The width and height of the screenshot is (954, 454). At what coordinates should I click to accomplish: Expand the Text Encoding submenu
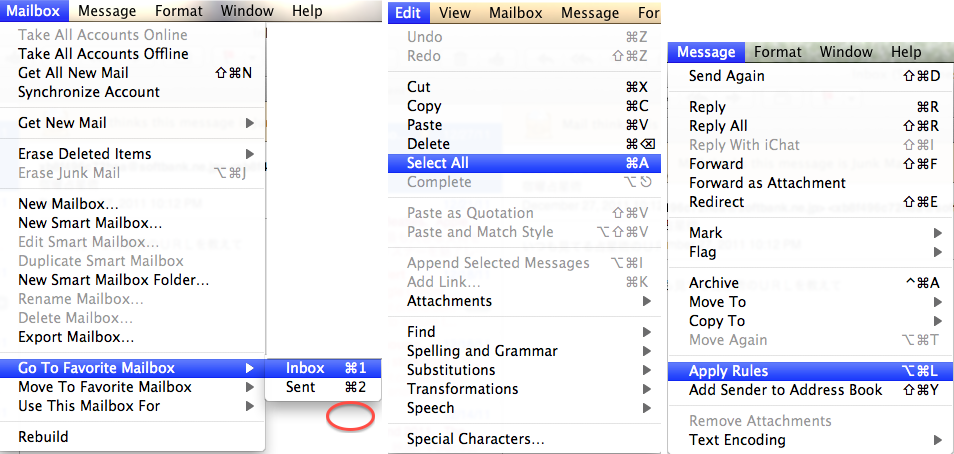pyautogui.click(x=810, y=440)
